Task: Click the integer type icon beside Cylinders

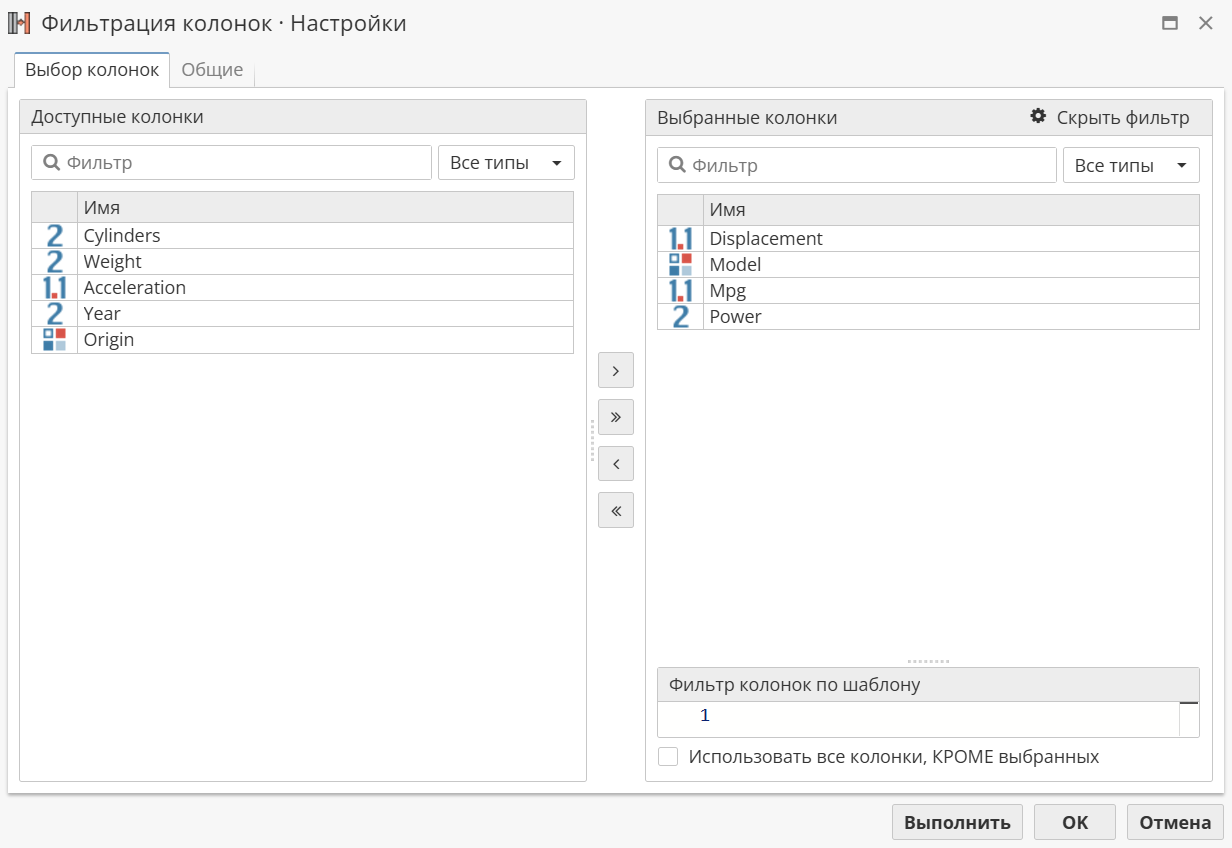Action: pos(54,236)
